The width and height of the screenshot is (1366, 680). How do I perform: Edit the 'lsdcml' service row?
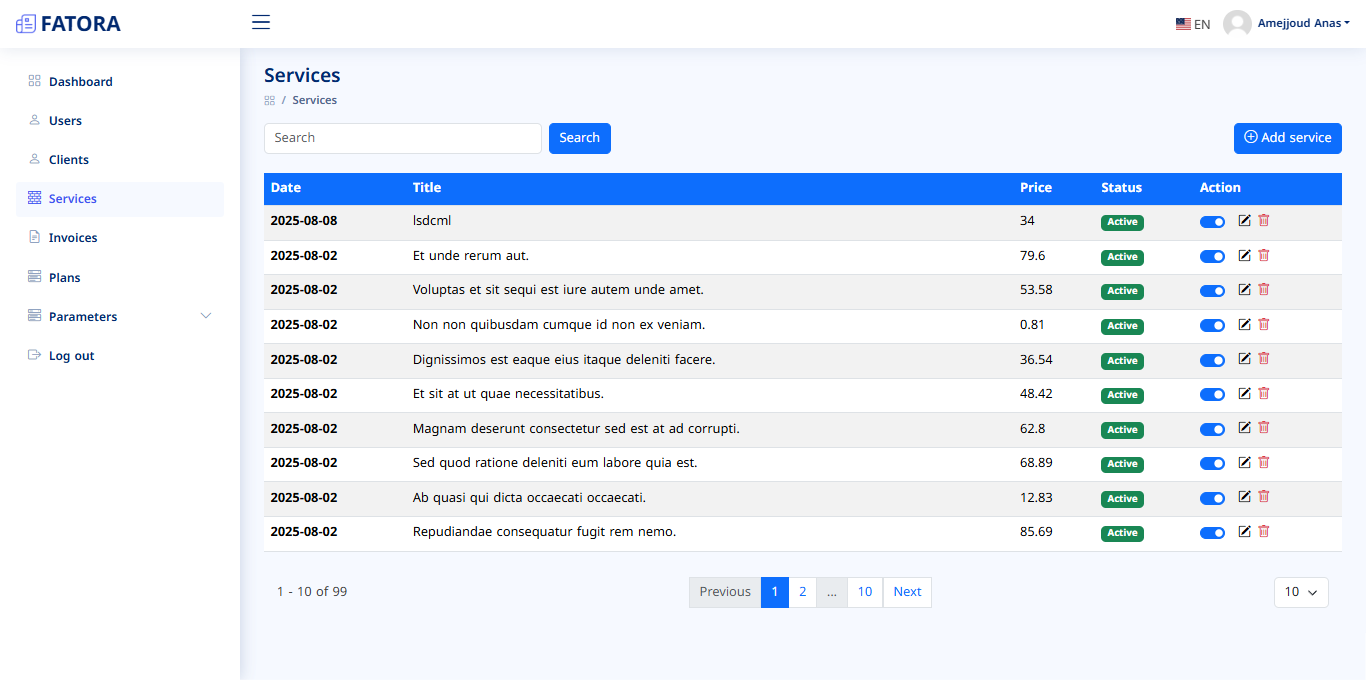pyautogui.click(x=1244, y=221)
